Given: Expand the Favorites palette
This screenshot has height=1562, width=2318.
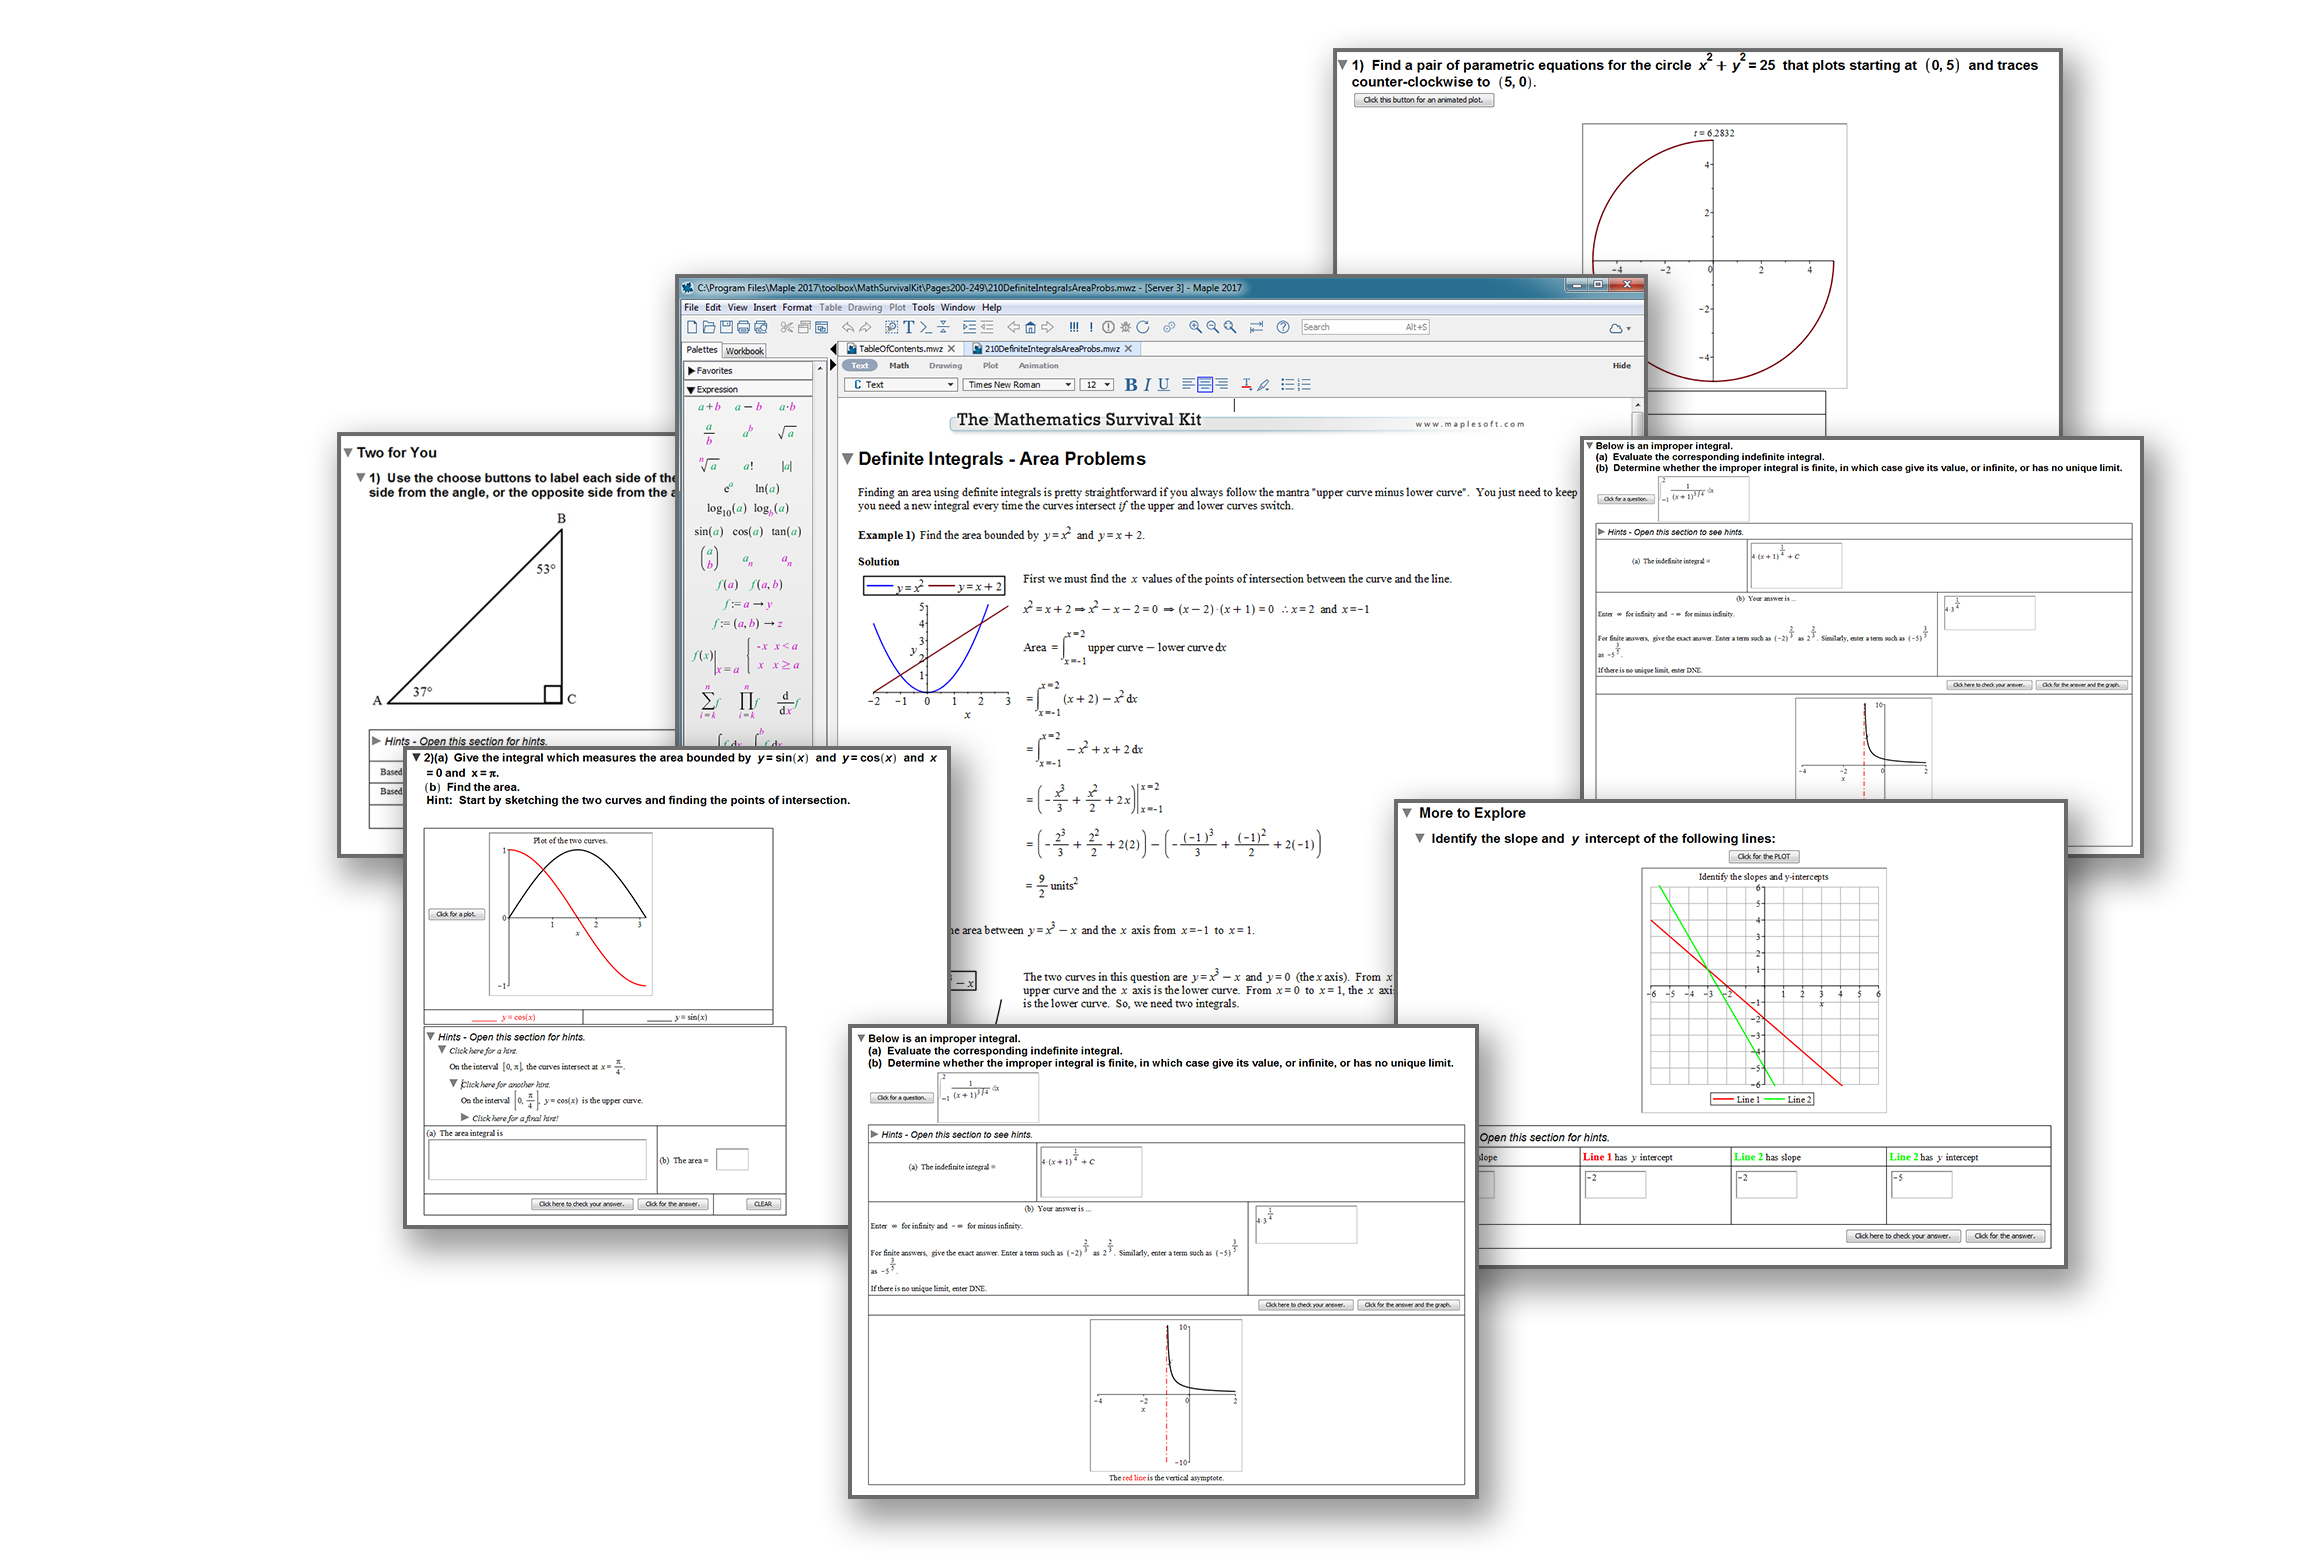Looking at the screenshot, I should [714, 371].
